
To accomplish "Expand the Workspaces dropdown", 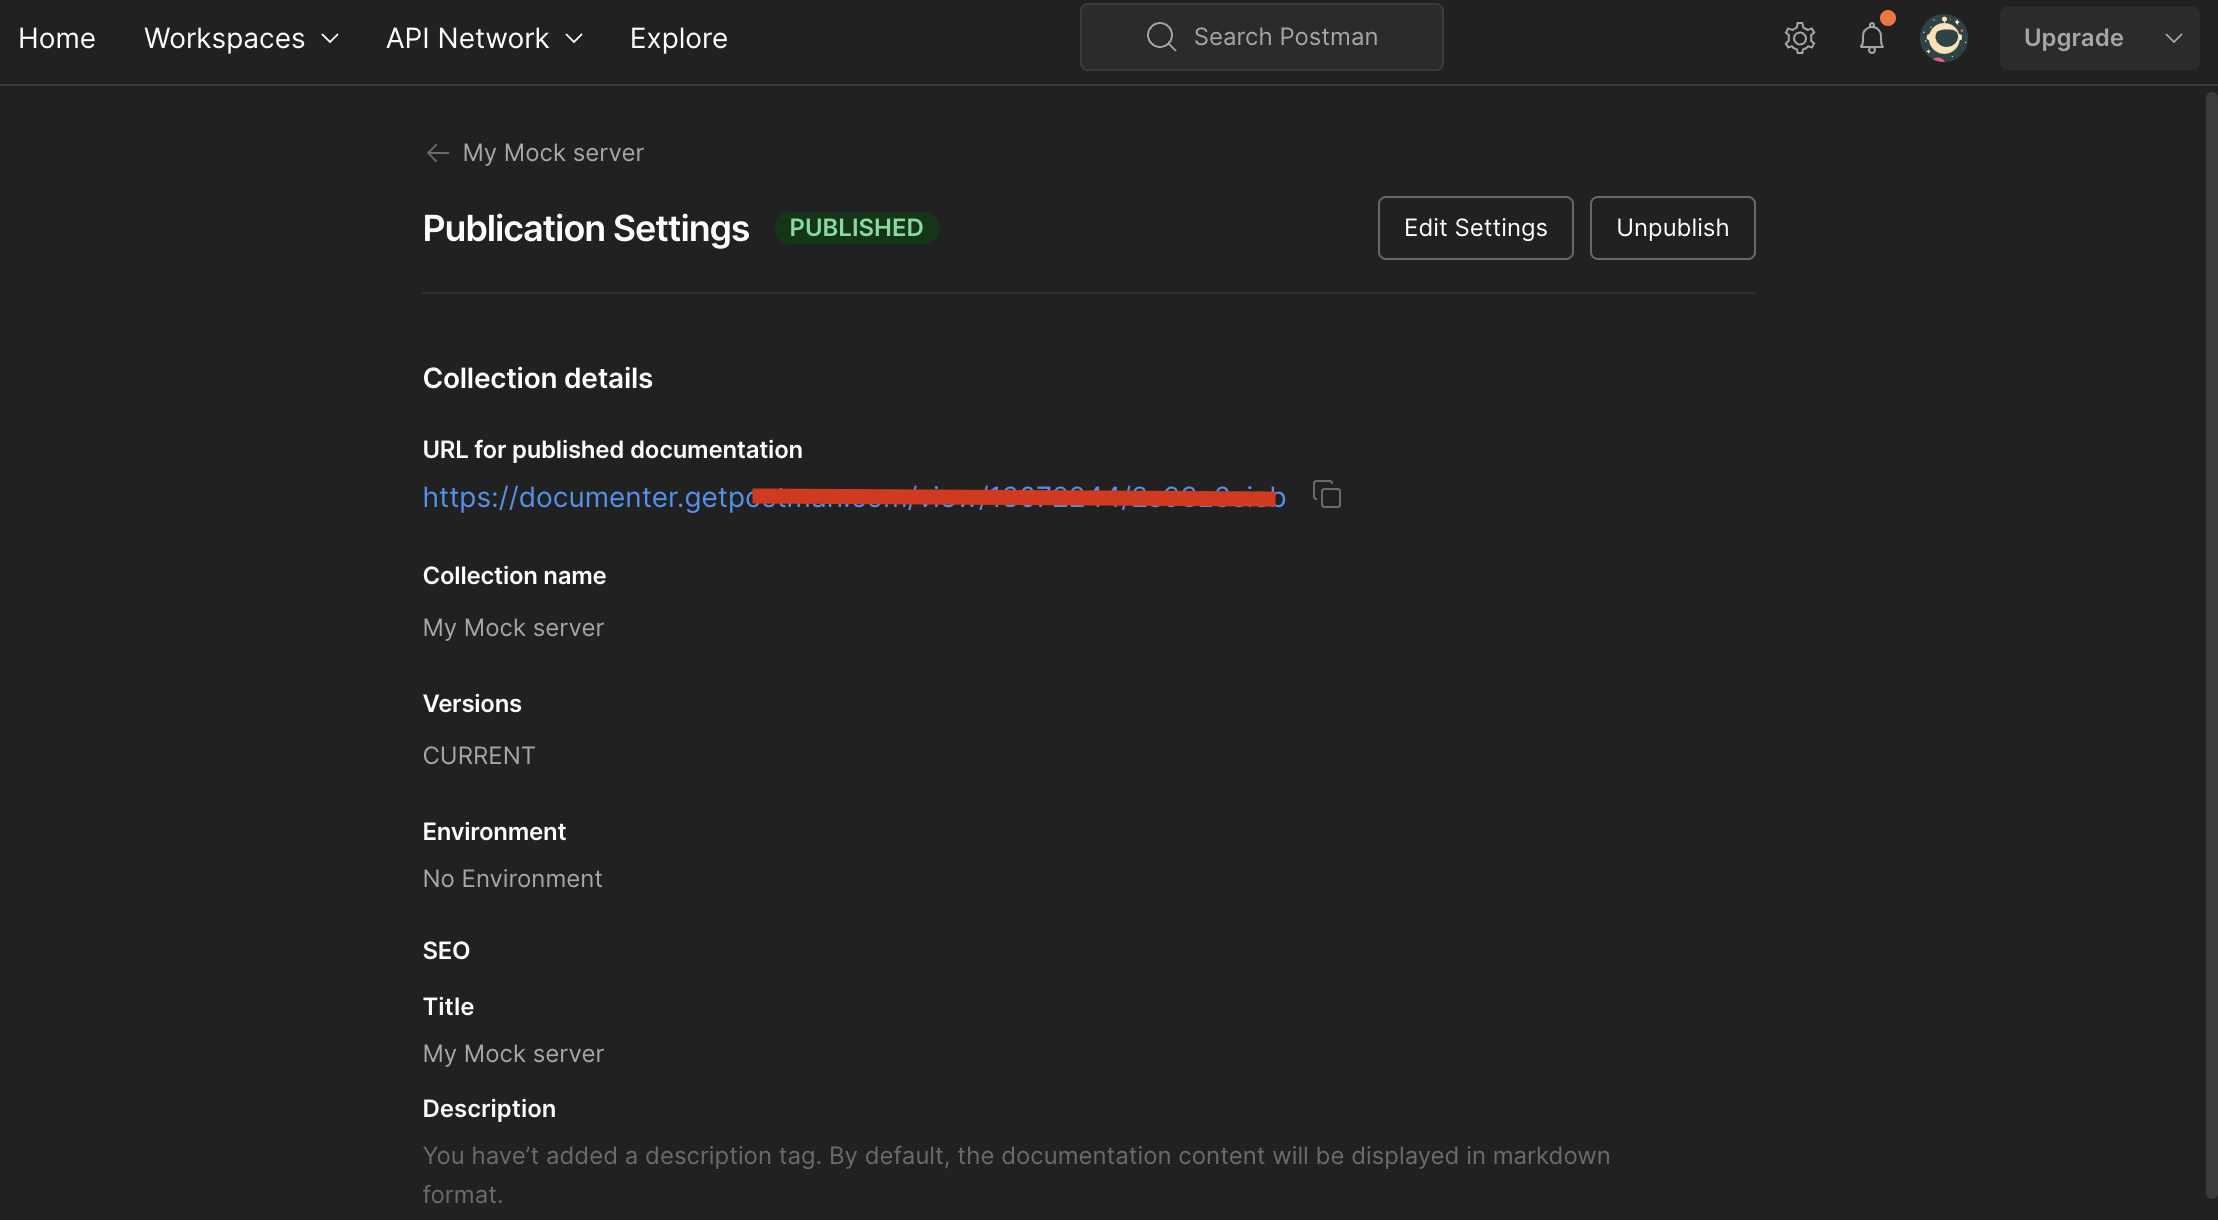I will click(x=241, y=38).
